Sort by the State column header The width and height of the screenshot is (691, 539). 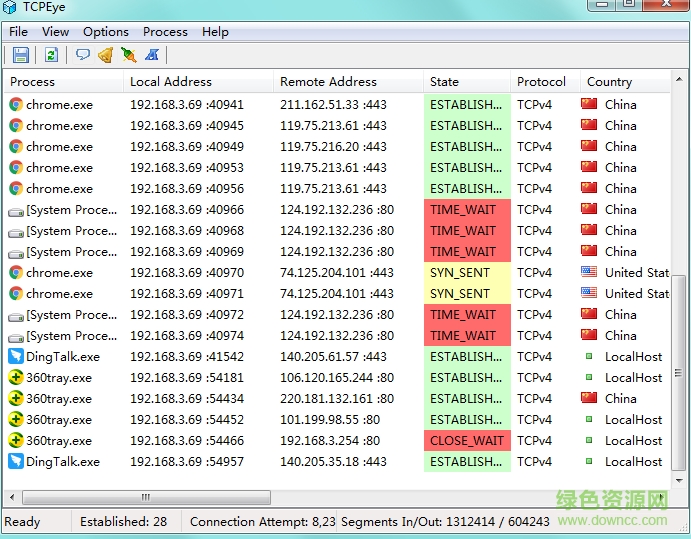tap(466, 82)
